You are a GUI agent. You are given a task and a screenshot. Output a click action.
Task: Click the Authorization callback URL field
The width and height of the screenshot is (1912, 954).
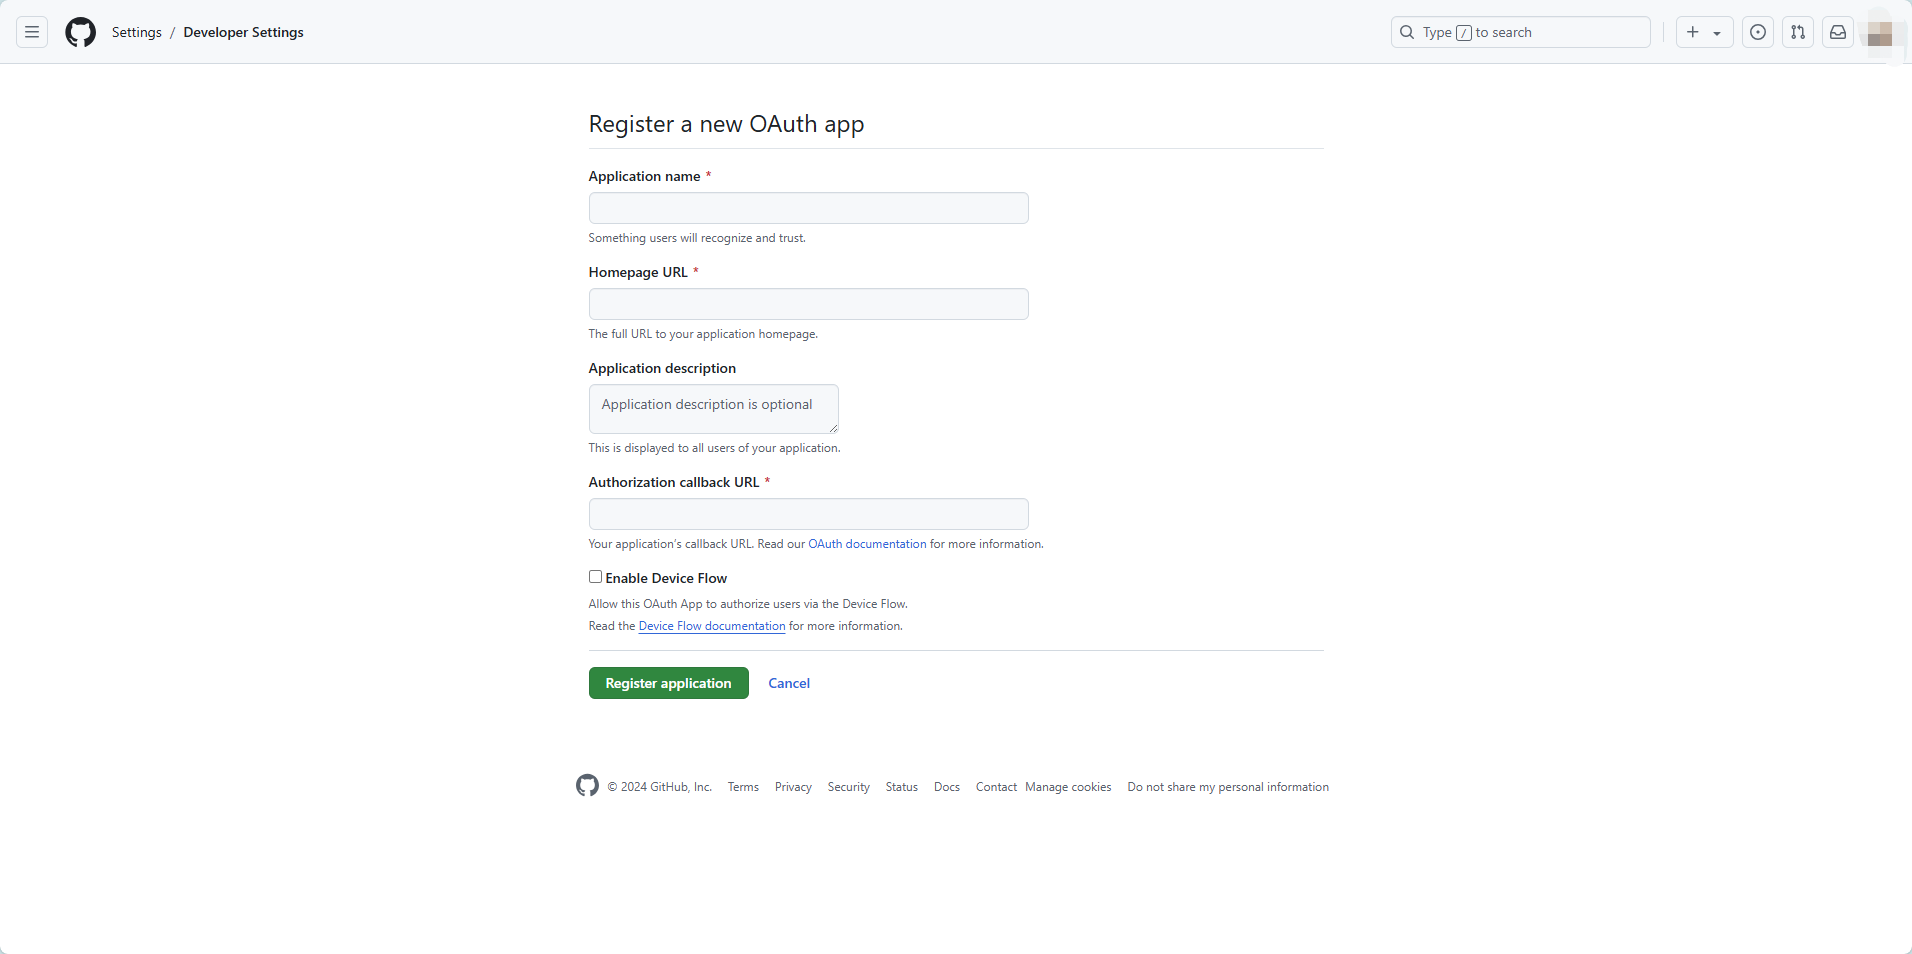(808, 514)
